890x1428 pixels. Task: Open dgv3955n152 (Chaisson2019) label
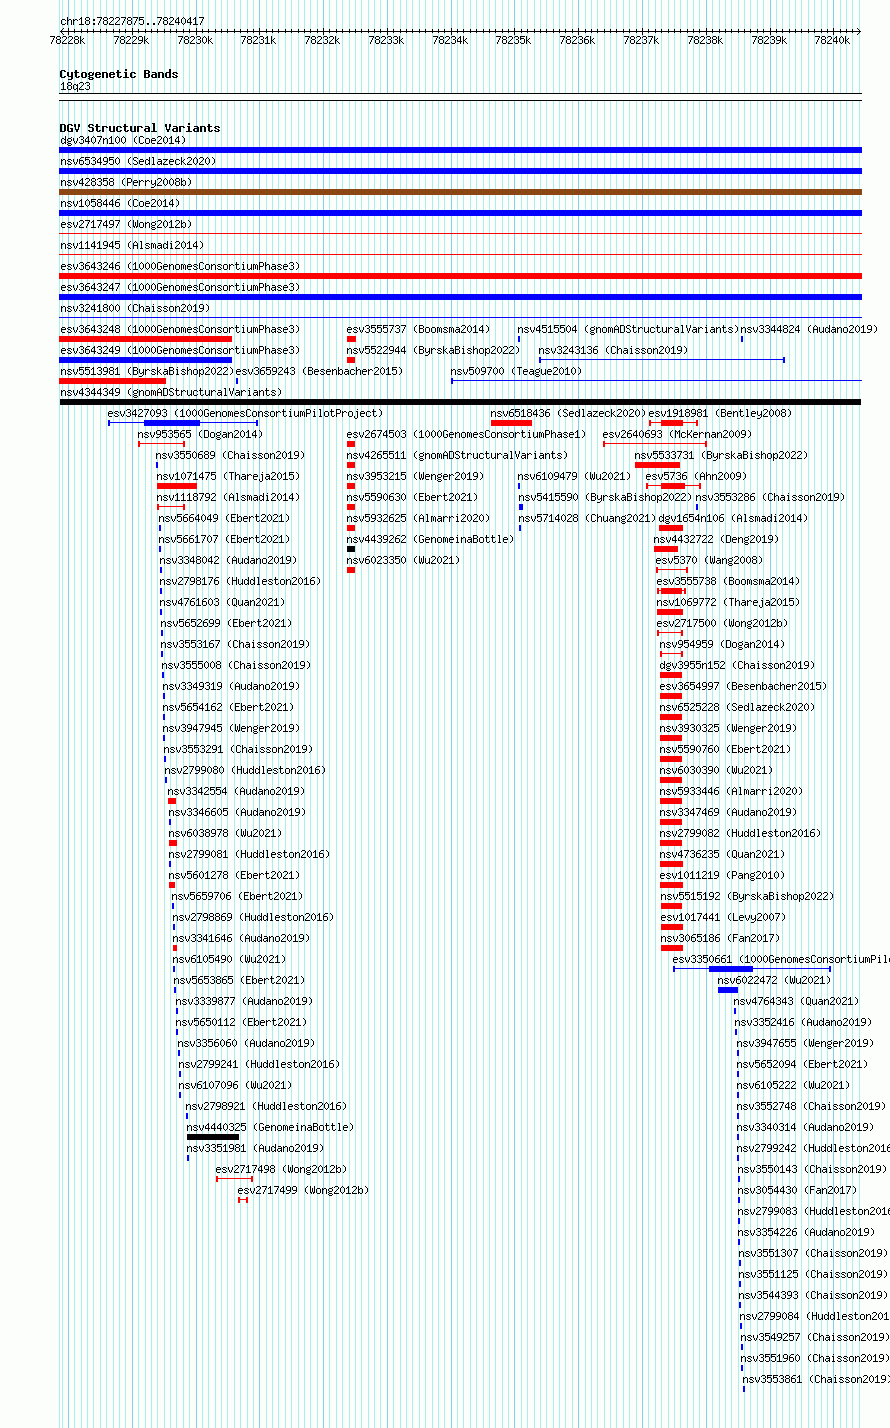[x=738, y=665]
